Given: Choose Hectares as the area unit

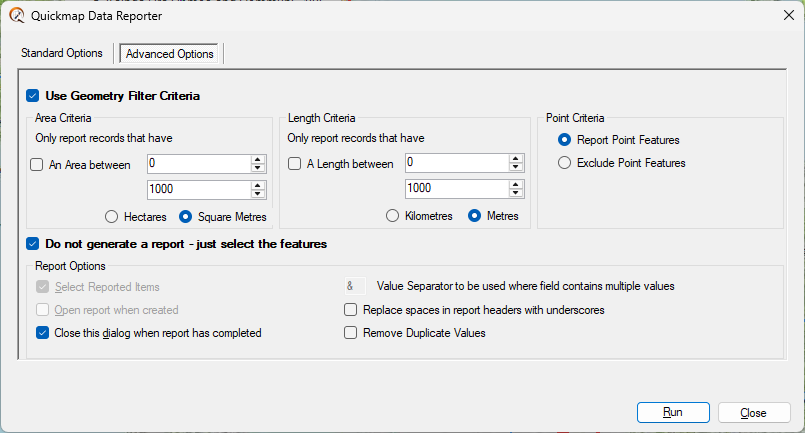Looking at the screenshot, I should pos(112,216).
